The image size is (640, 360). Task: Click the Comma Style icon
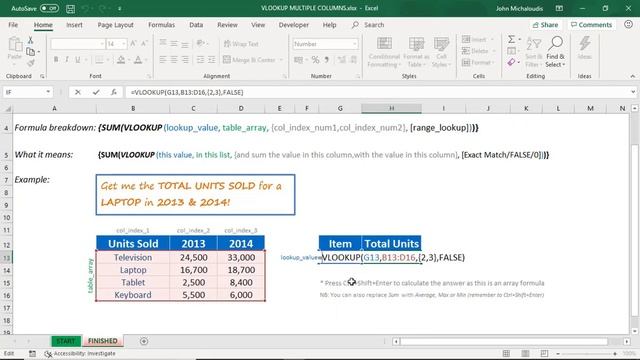tap(327, 60)
